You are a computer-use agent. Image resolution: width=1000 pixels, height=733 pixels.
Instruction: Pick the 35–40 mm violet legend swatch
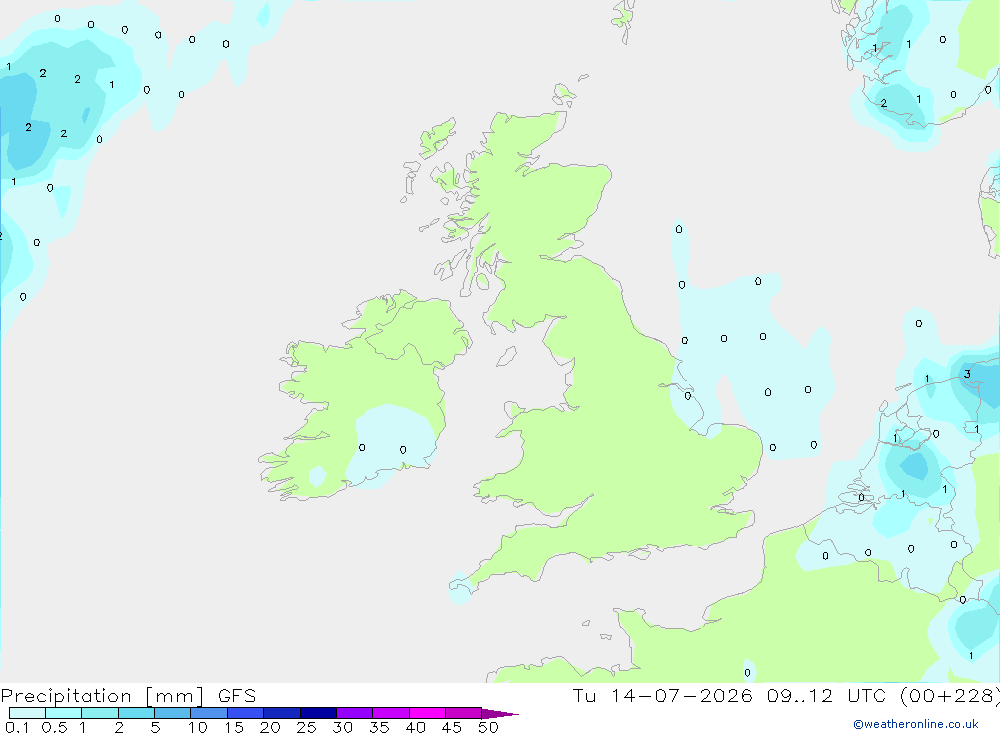[x=391, y=713]
